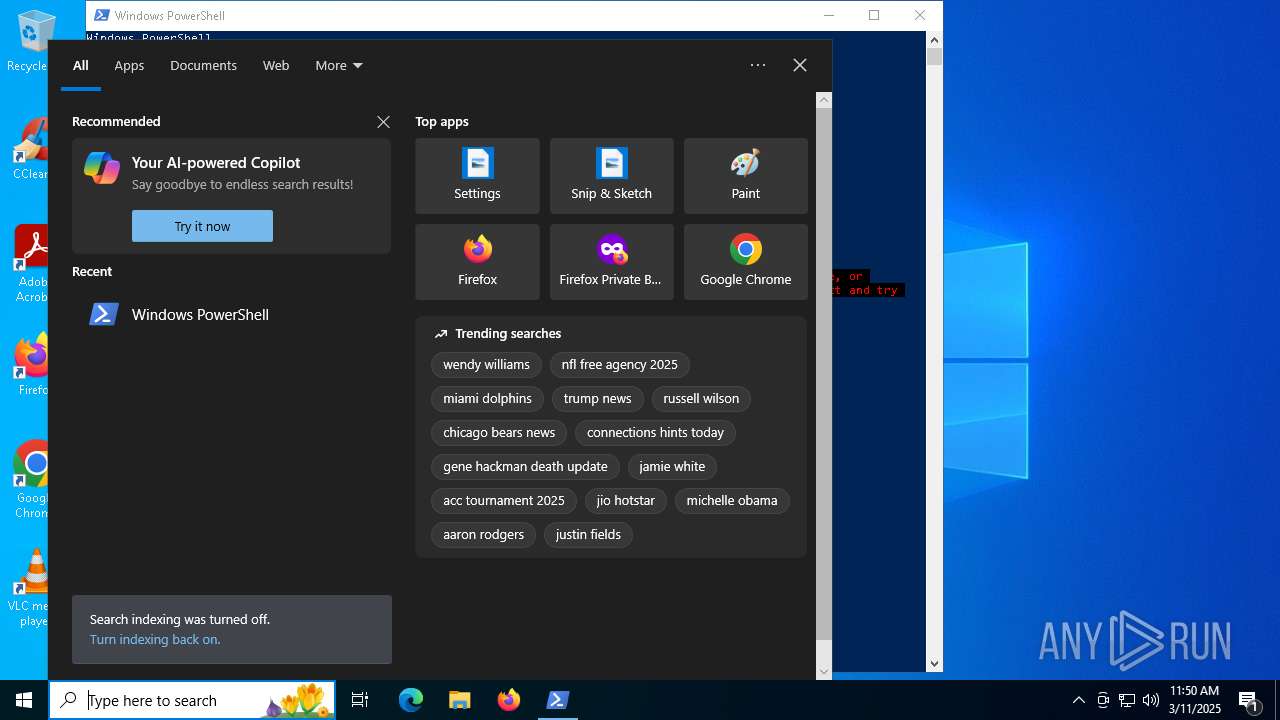Select the Firefox desktop shortcut
1280x720 pixels.
tap(30, 365)
